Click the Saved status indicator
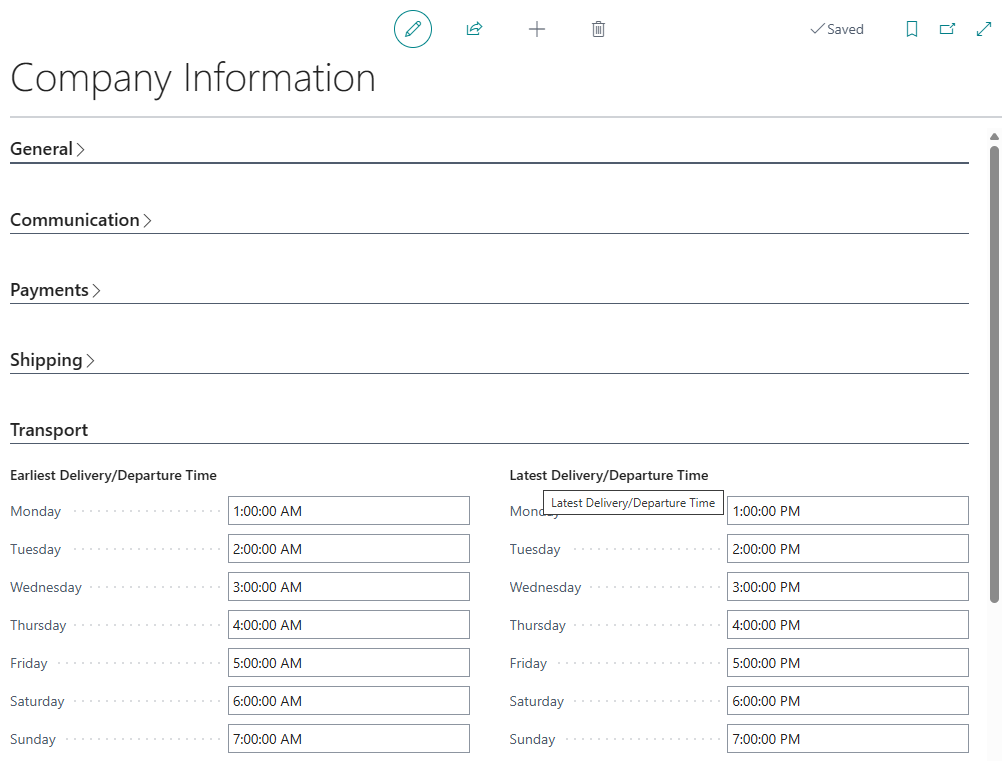The height and width of the screenshot is (761, 1006). point(837,29)
